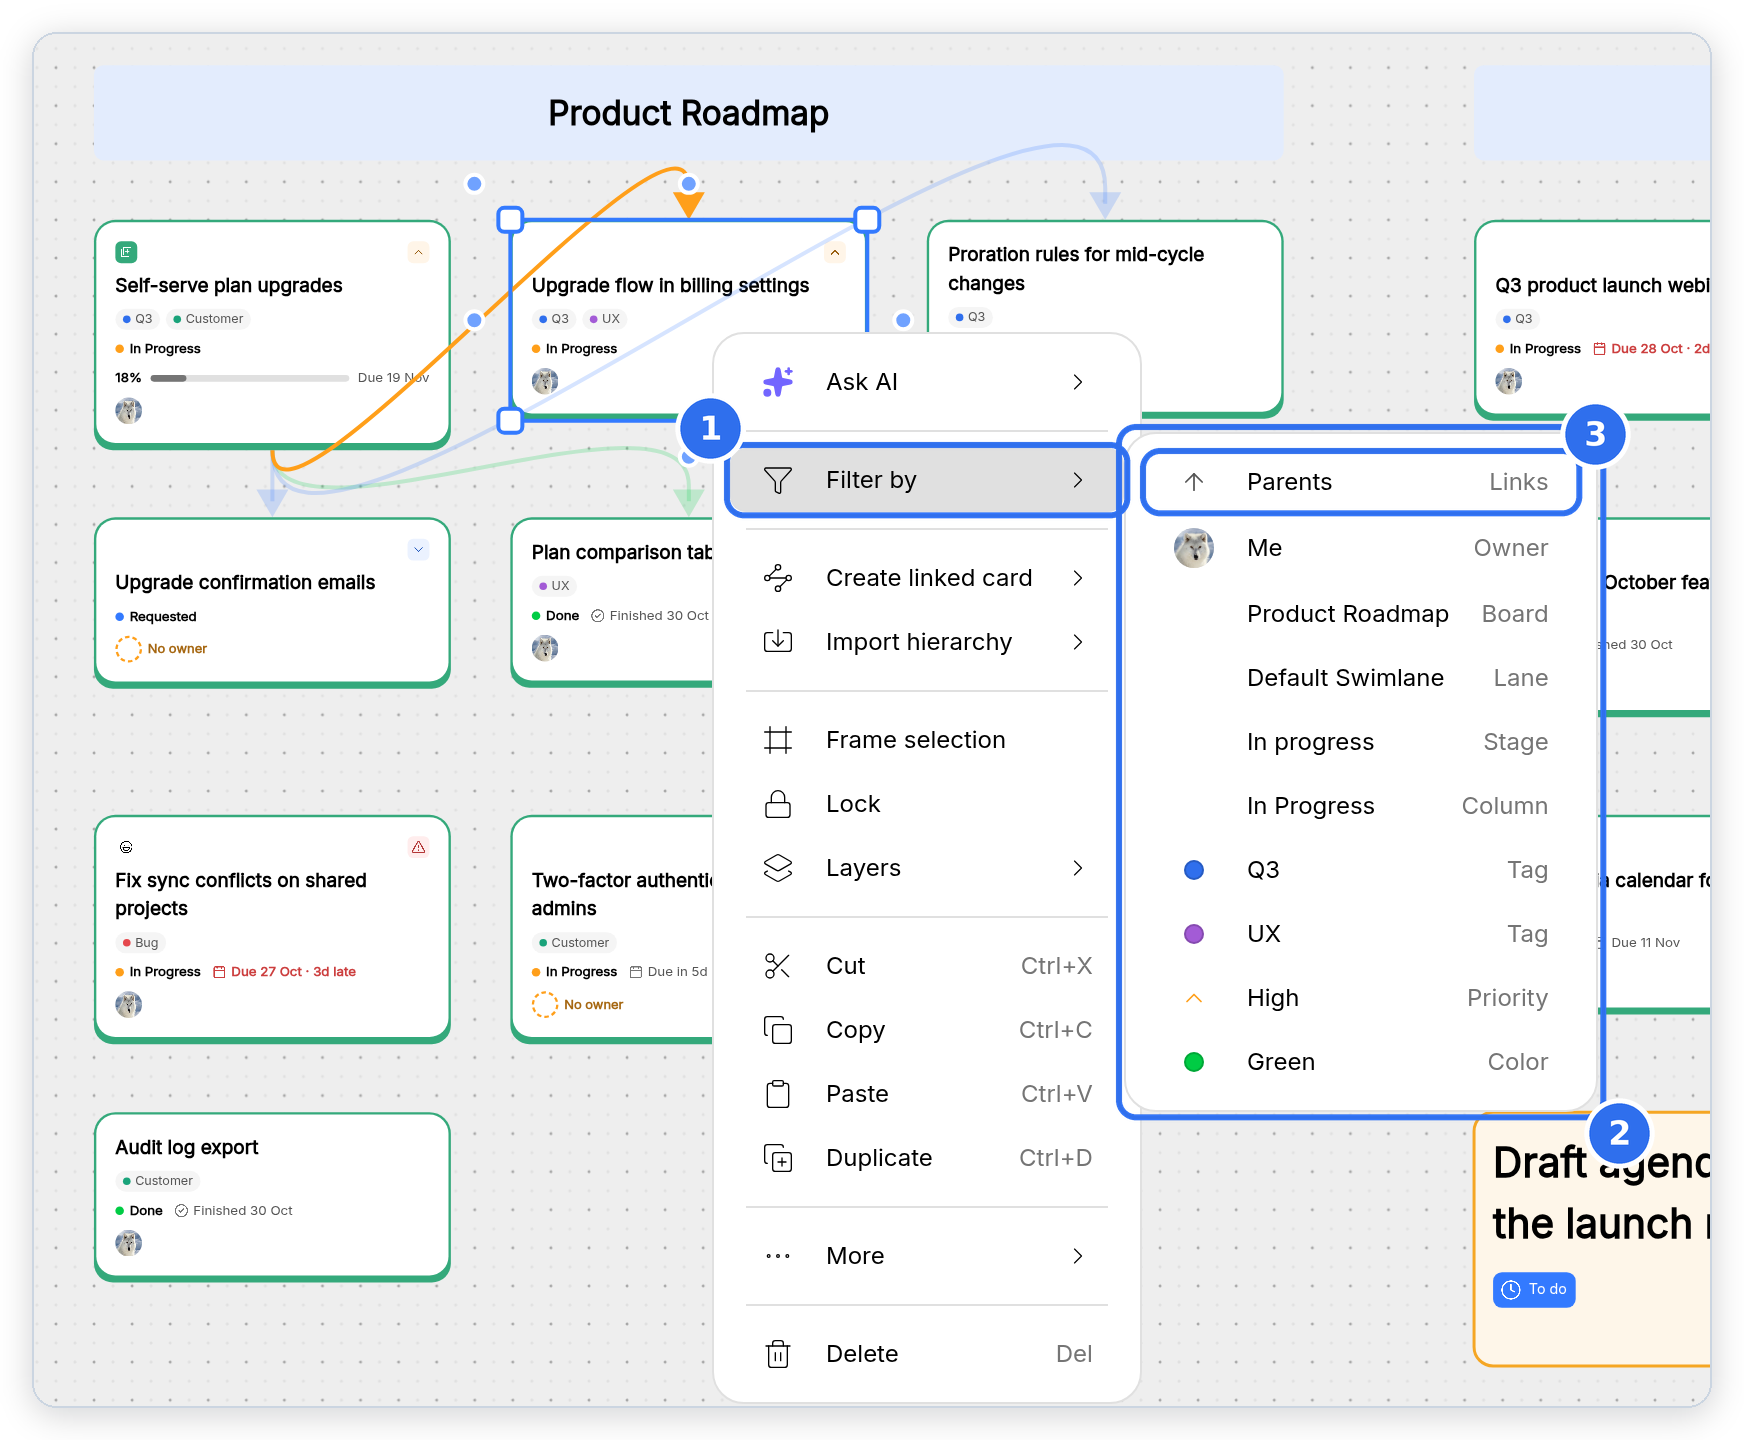
Task: Click the Filter by funnel icon
Action: coord(778,480)
